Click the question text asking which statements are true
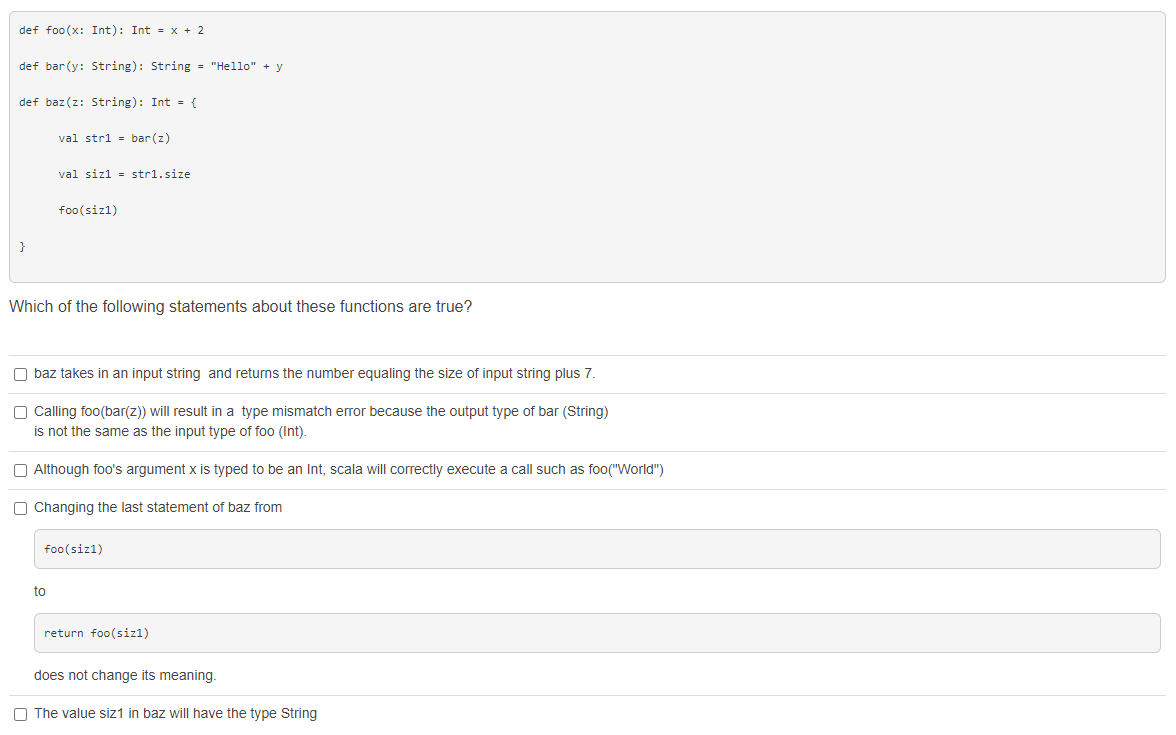 pyautogui.click(x=240, y=307)
